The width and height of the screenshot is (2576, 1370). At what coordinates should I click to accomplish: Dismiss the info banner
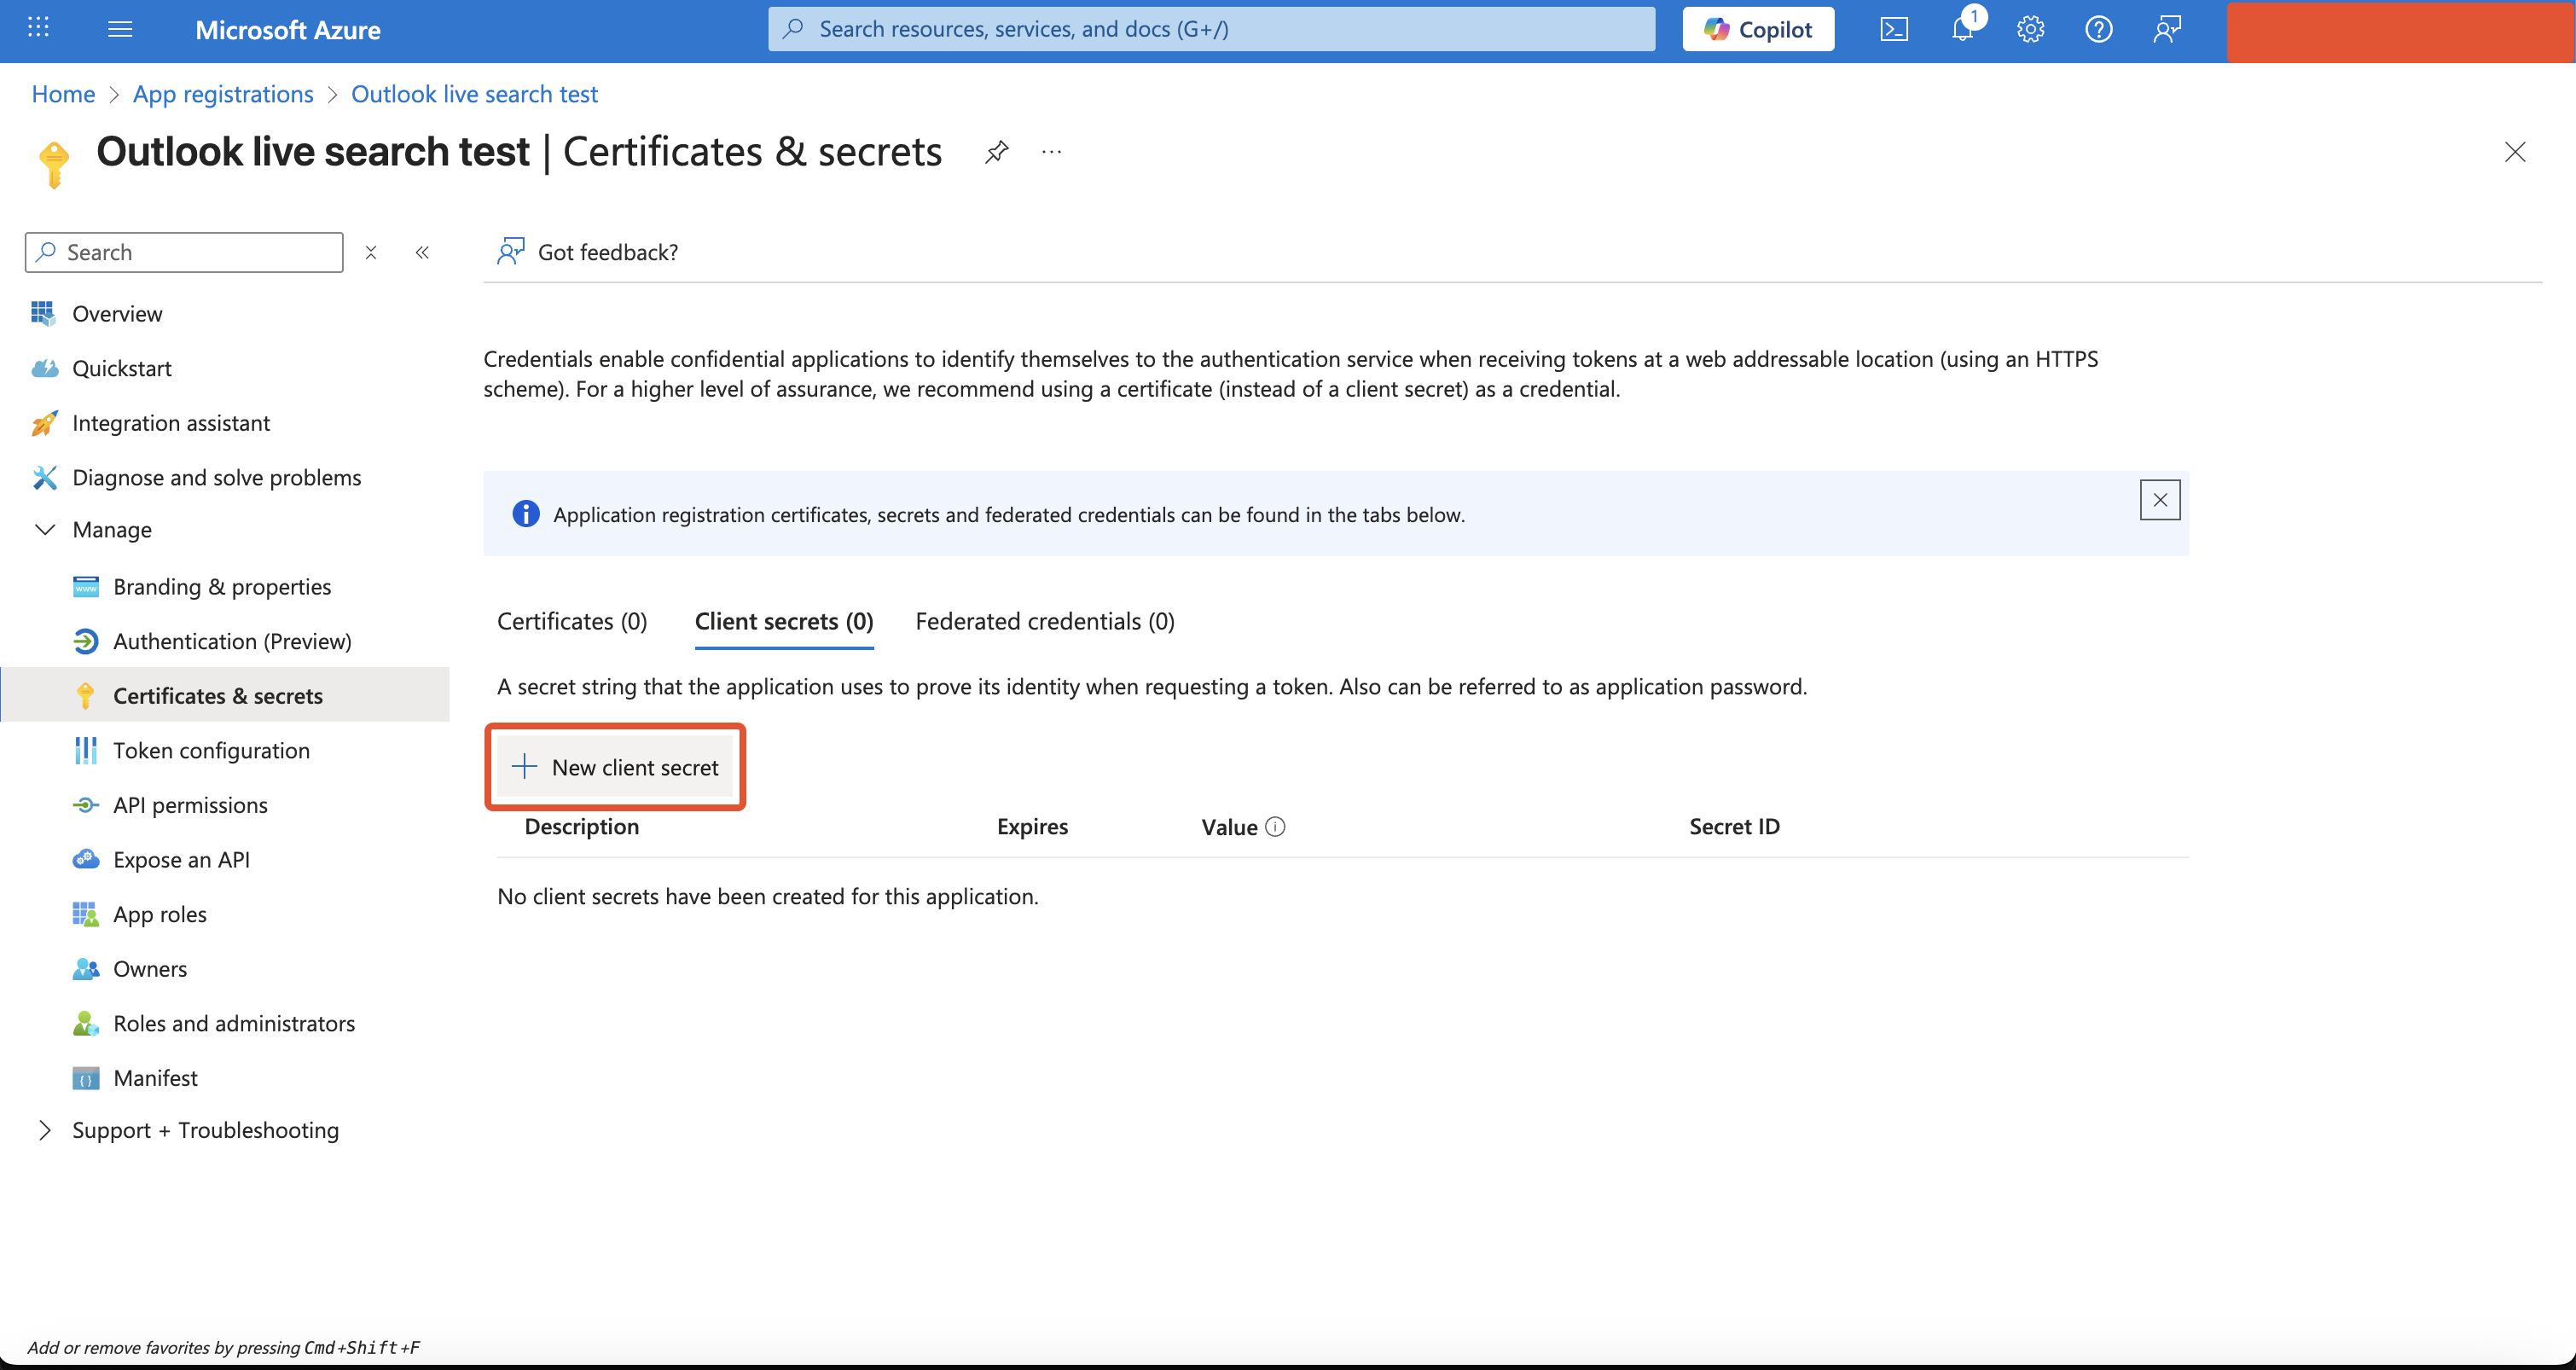click(2159, 500)
